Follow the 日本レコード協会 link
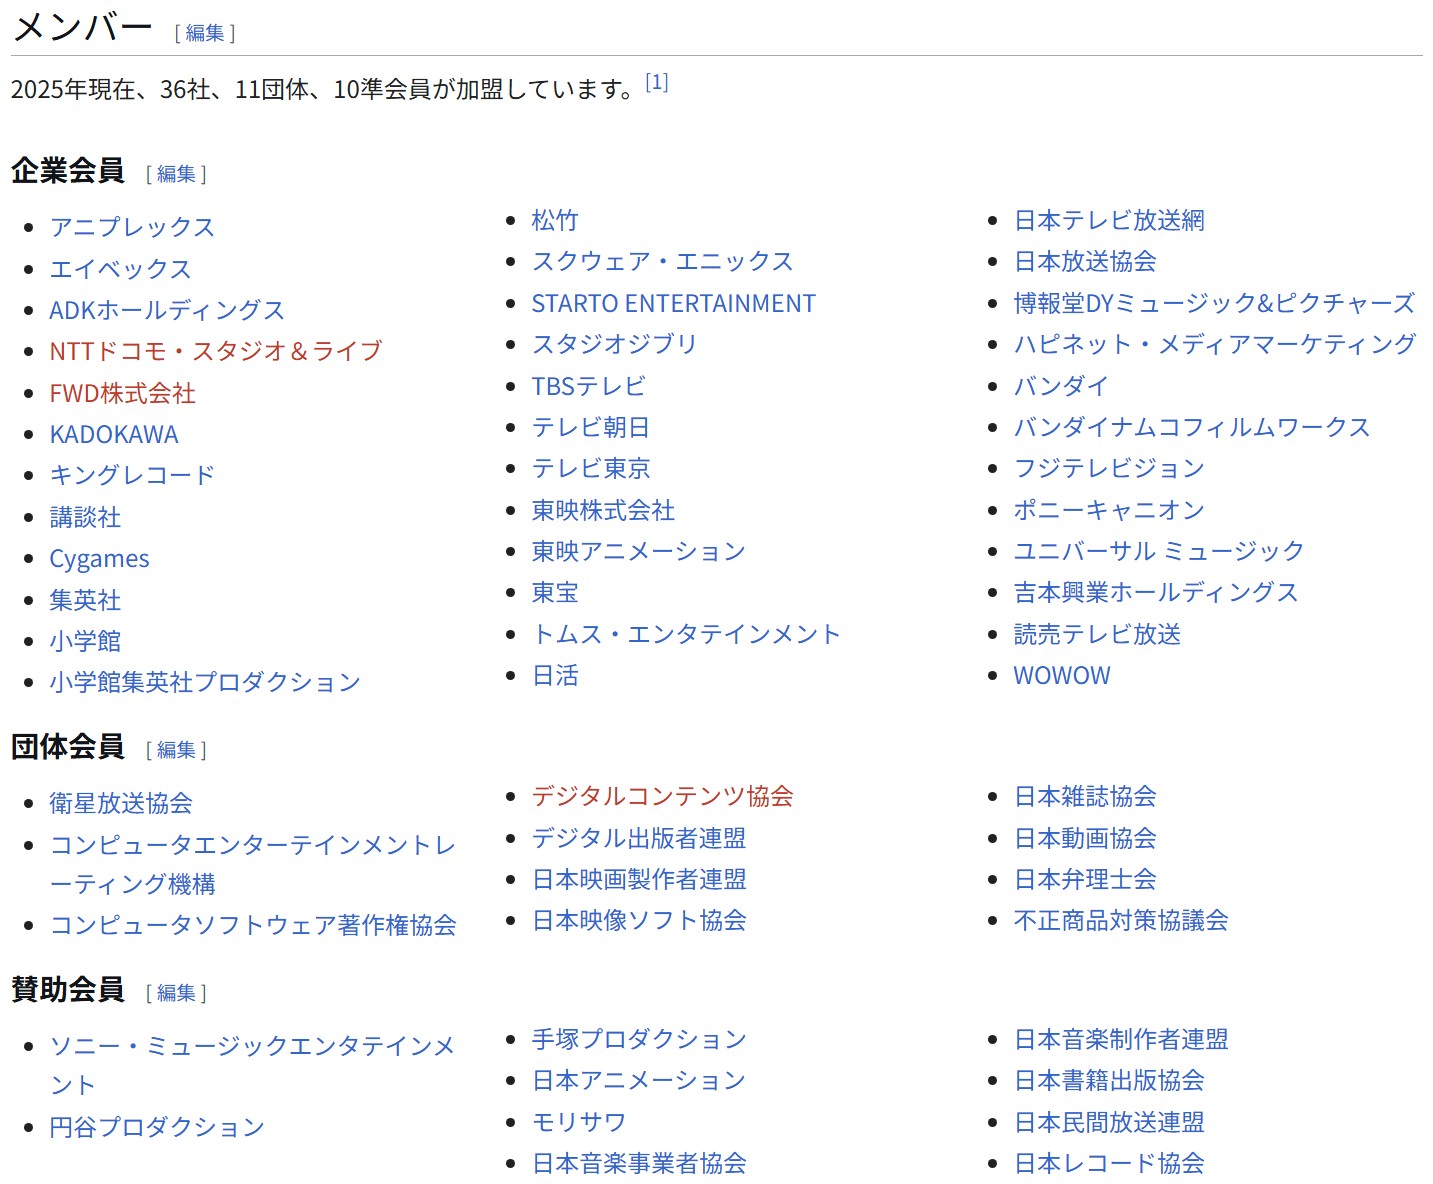The image size is (1433, 1184). coord(1109,1164)
